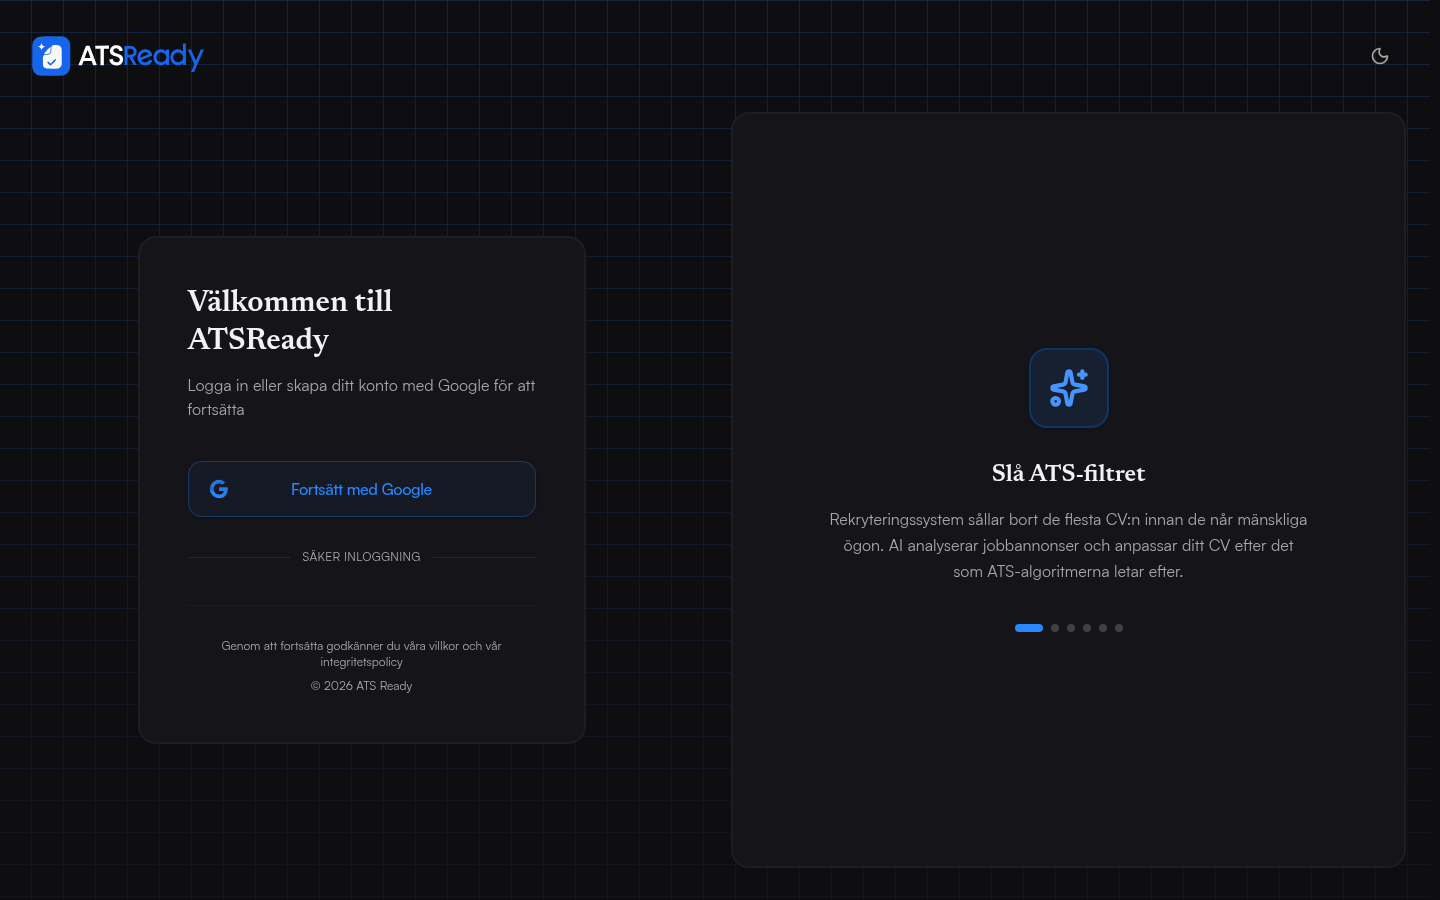
Task: Go to the sixth carousel slide dot
Action: 1119,628
